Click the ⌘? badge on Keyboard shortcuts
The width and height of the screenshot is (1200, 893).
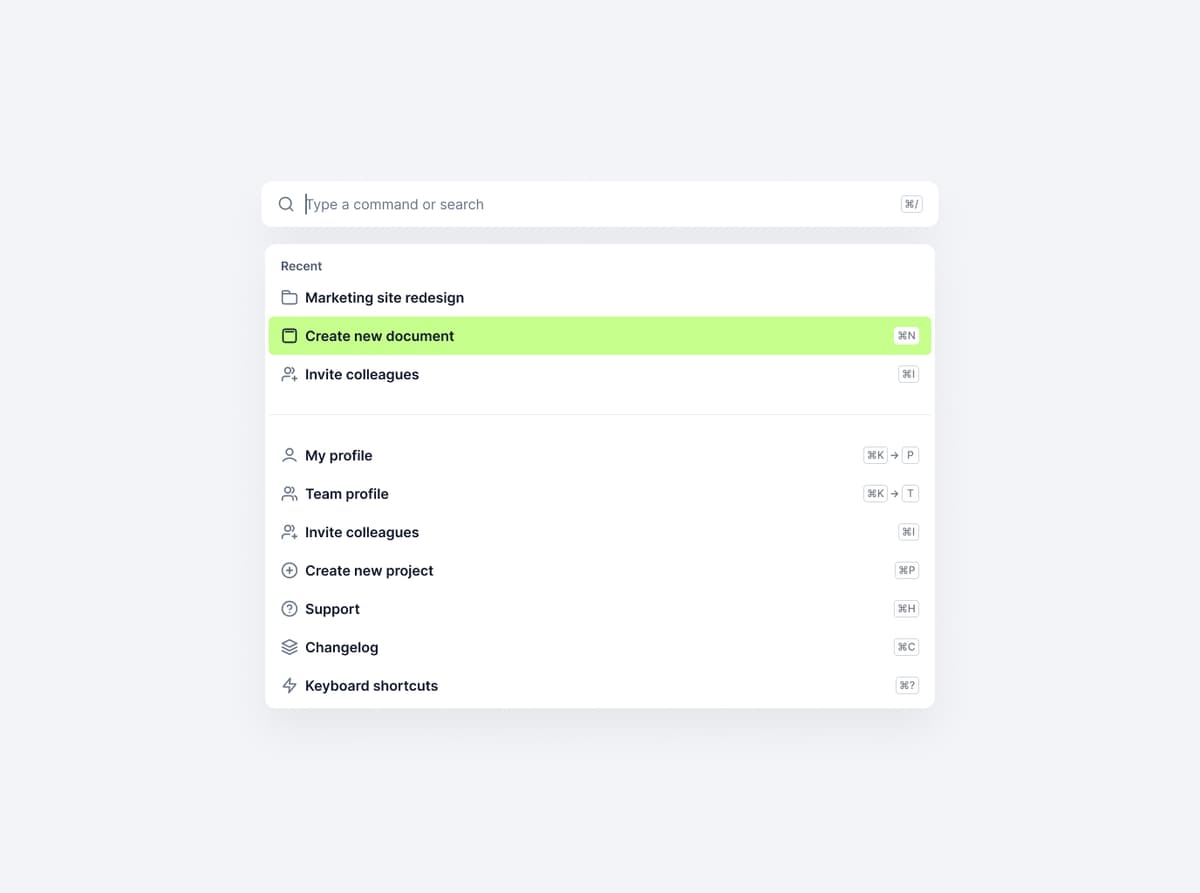(907, 686)
